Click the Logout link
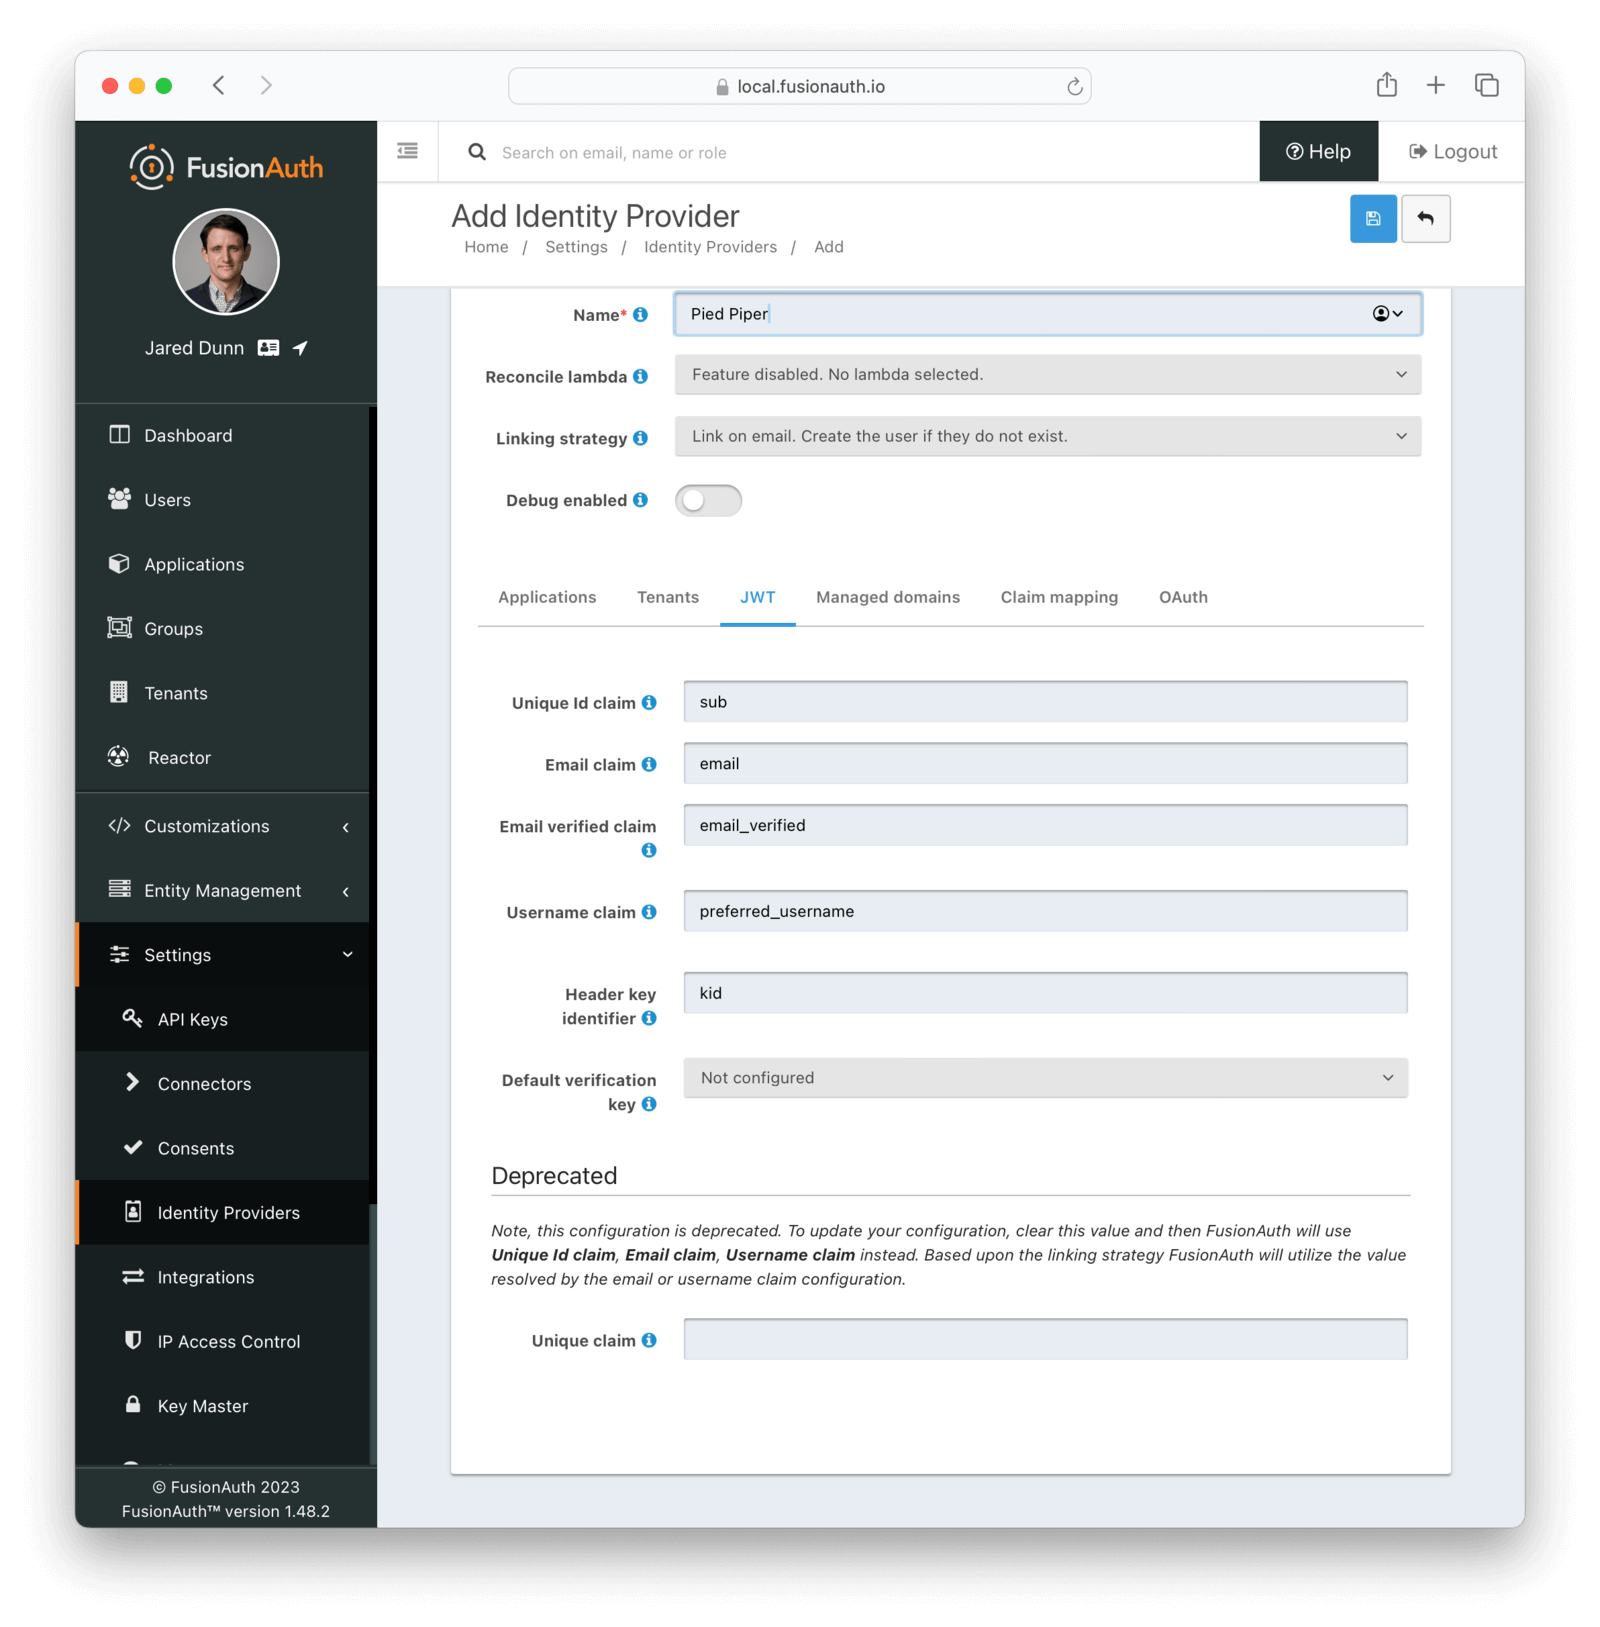Viewport: 1600px width, 1627px height. [x=1452, y=152]
